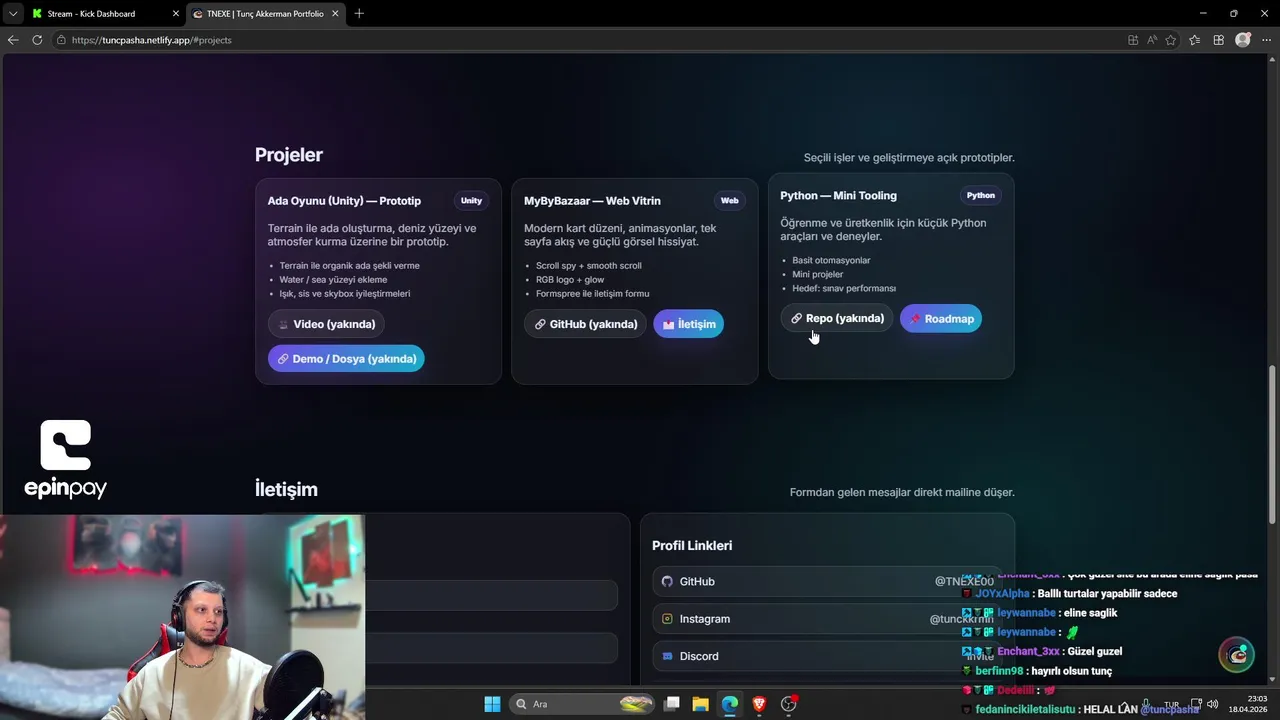Click the Projeler section heading
The width and height of the screenshot is (1280, 720).
[288, 155]
